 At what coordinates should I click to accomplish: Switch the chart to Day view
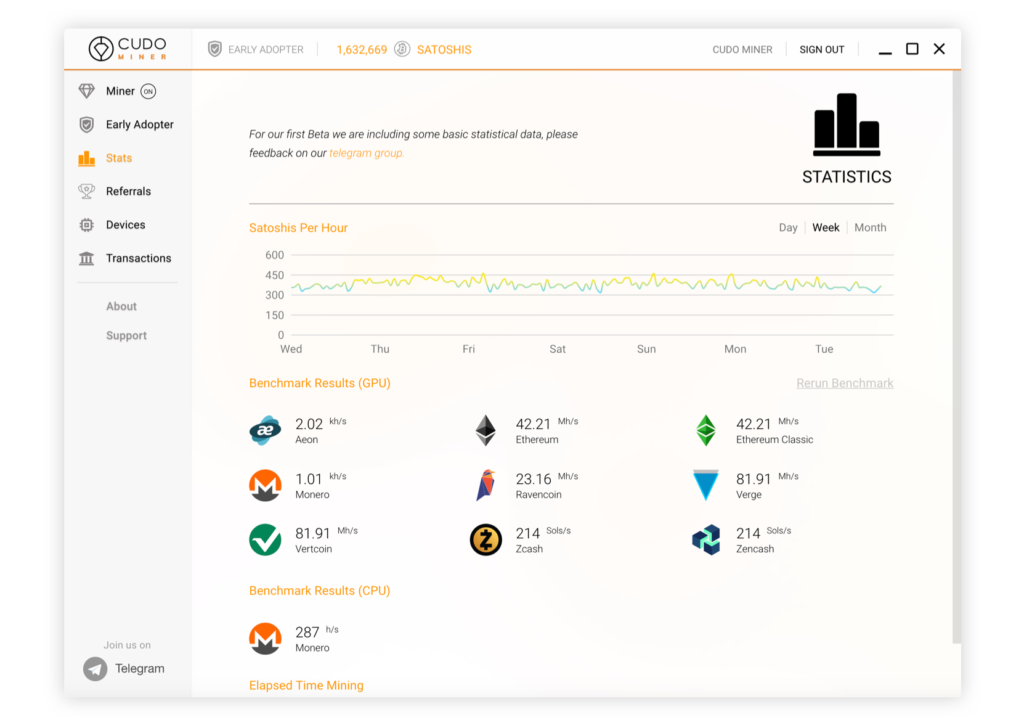[788, 227]
